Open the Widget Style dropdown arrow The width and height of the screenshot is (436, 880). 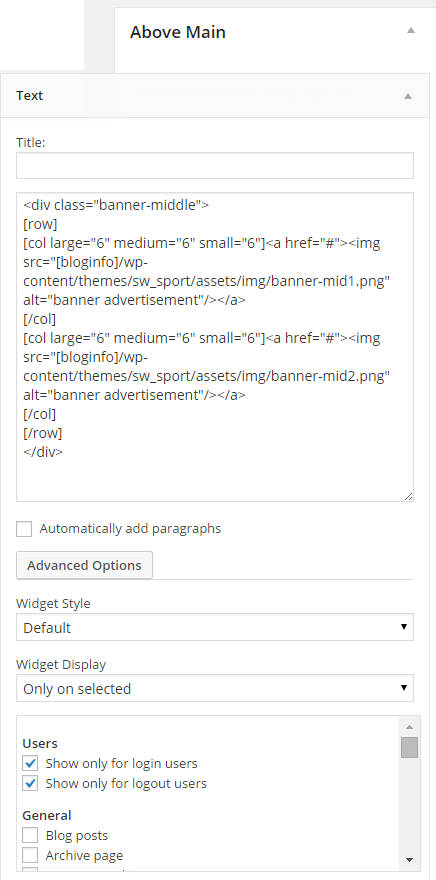[x=403, y=626]
